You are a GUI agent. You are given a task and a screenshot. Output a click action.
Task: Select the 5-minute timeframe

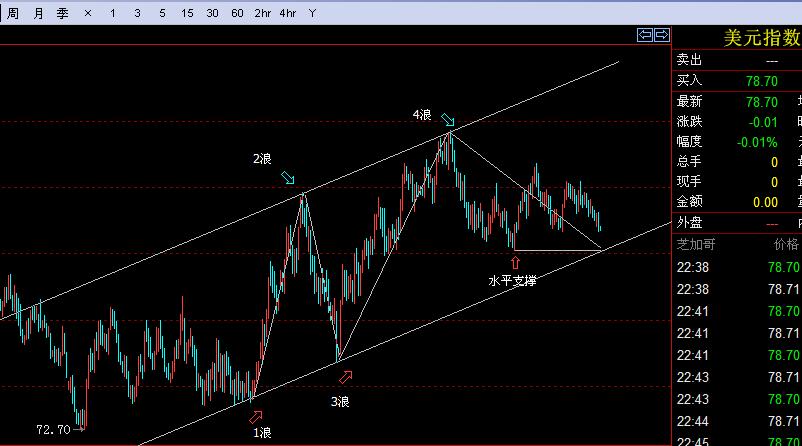(162, 13)
